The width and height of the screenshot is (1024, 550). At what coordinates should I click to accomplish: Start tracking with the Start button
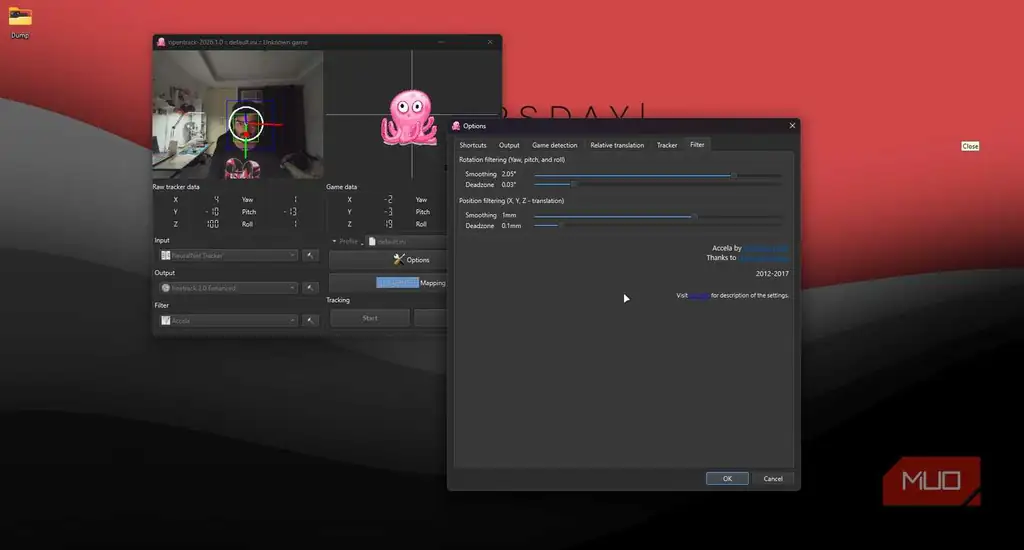click(370, 318)
